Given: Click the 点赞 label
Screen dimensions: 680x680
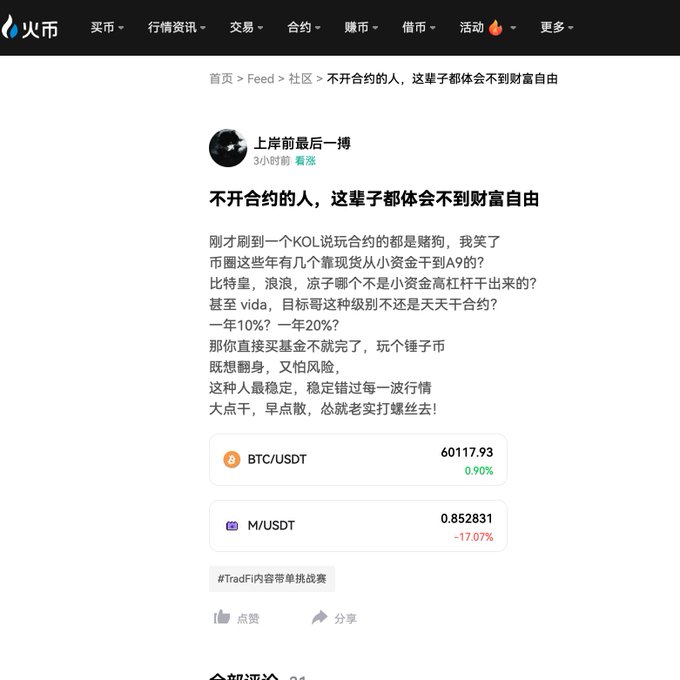Looking at the screenshot, I should click(248, 618).
